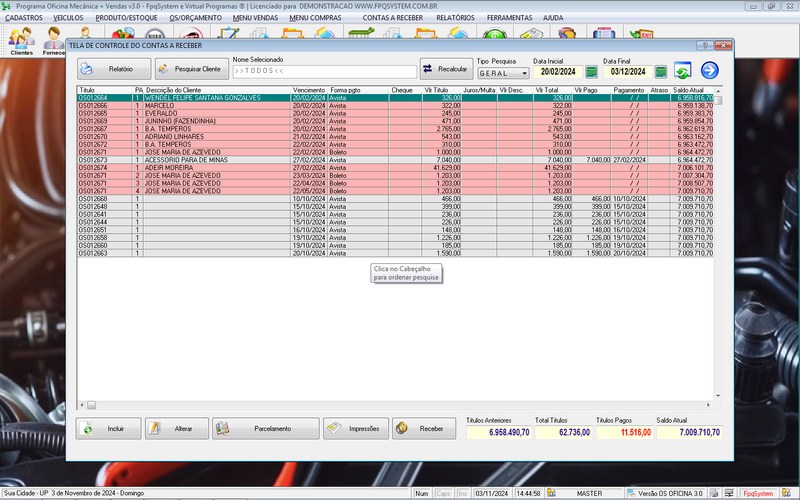Open calendar picker beside Data Inicial
800x500 pixels.
(x=591, y=72)
